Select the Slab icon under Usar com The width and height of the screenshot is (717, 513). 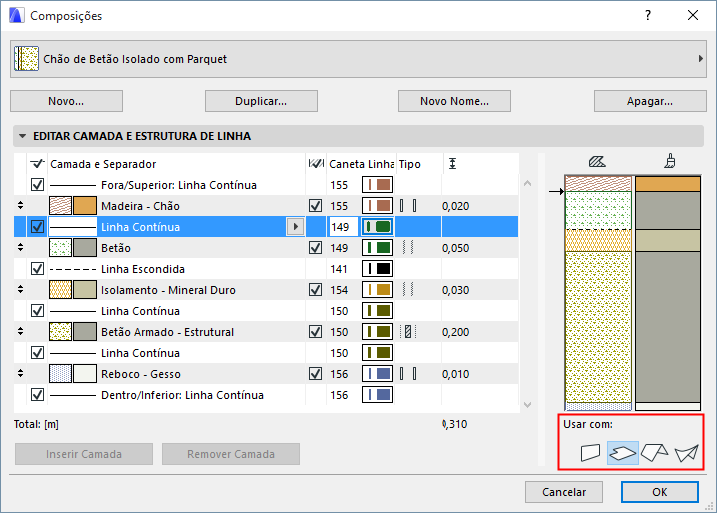pyautogui.click(x=622, y=453)
